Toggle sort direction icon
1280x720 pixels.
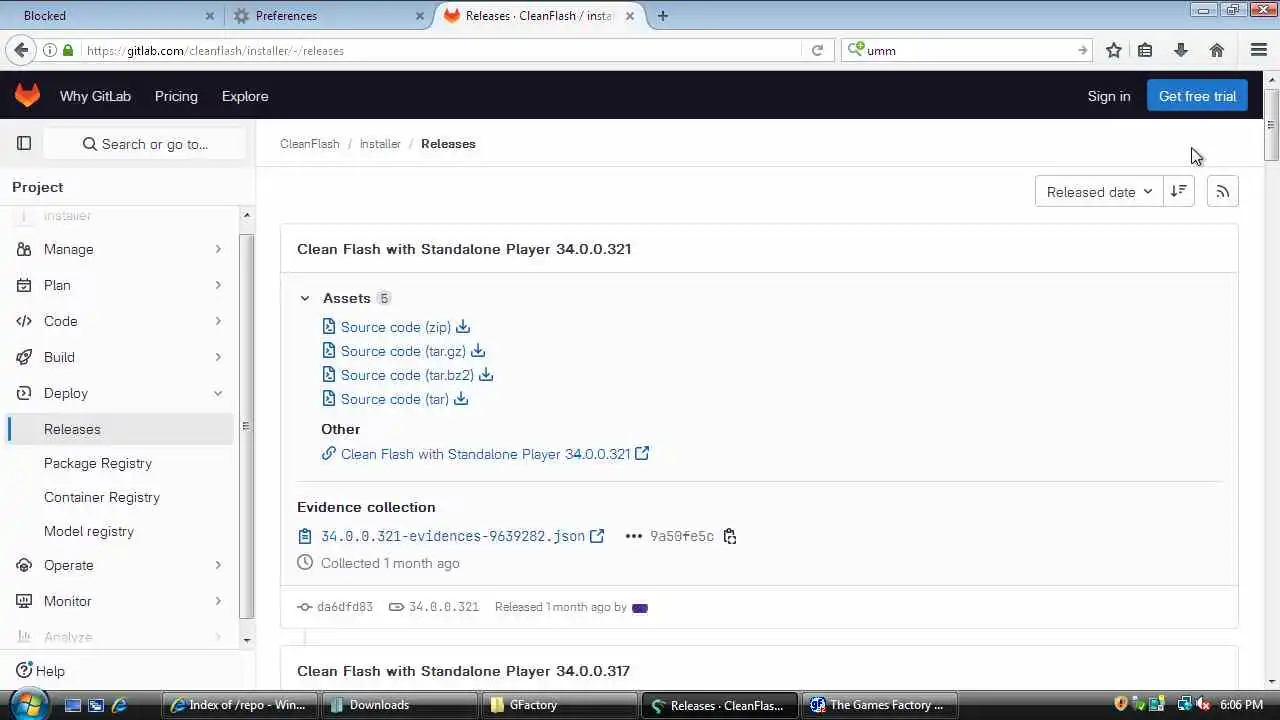1179,192
